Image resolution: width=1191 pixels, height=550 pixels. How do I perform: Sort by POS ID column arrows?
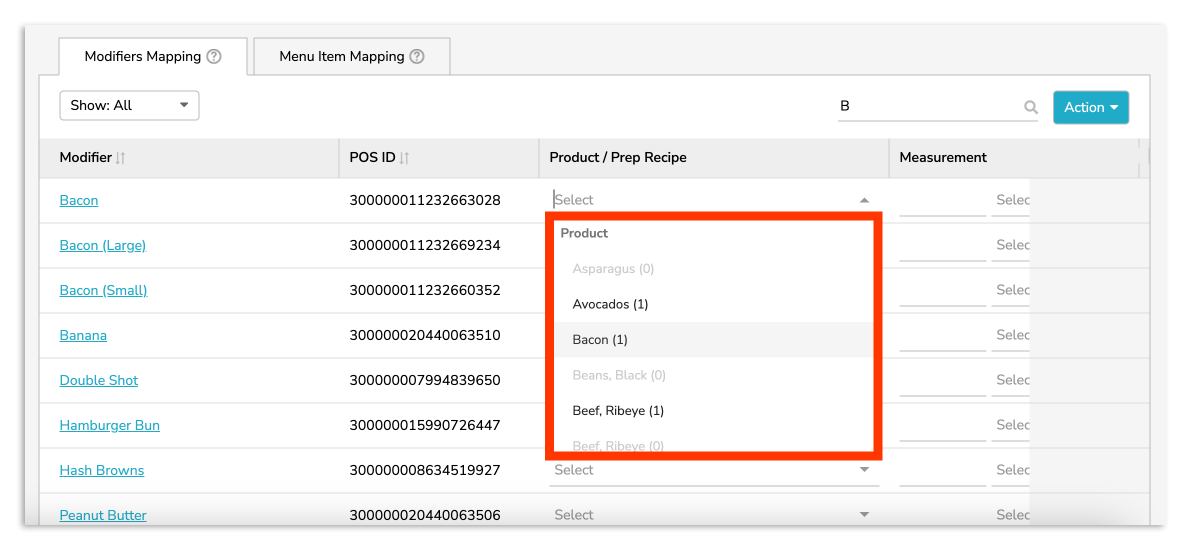405,158
